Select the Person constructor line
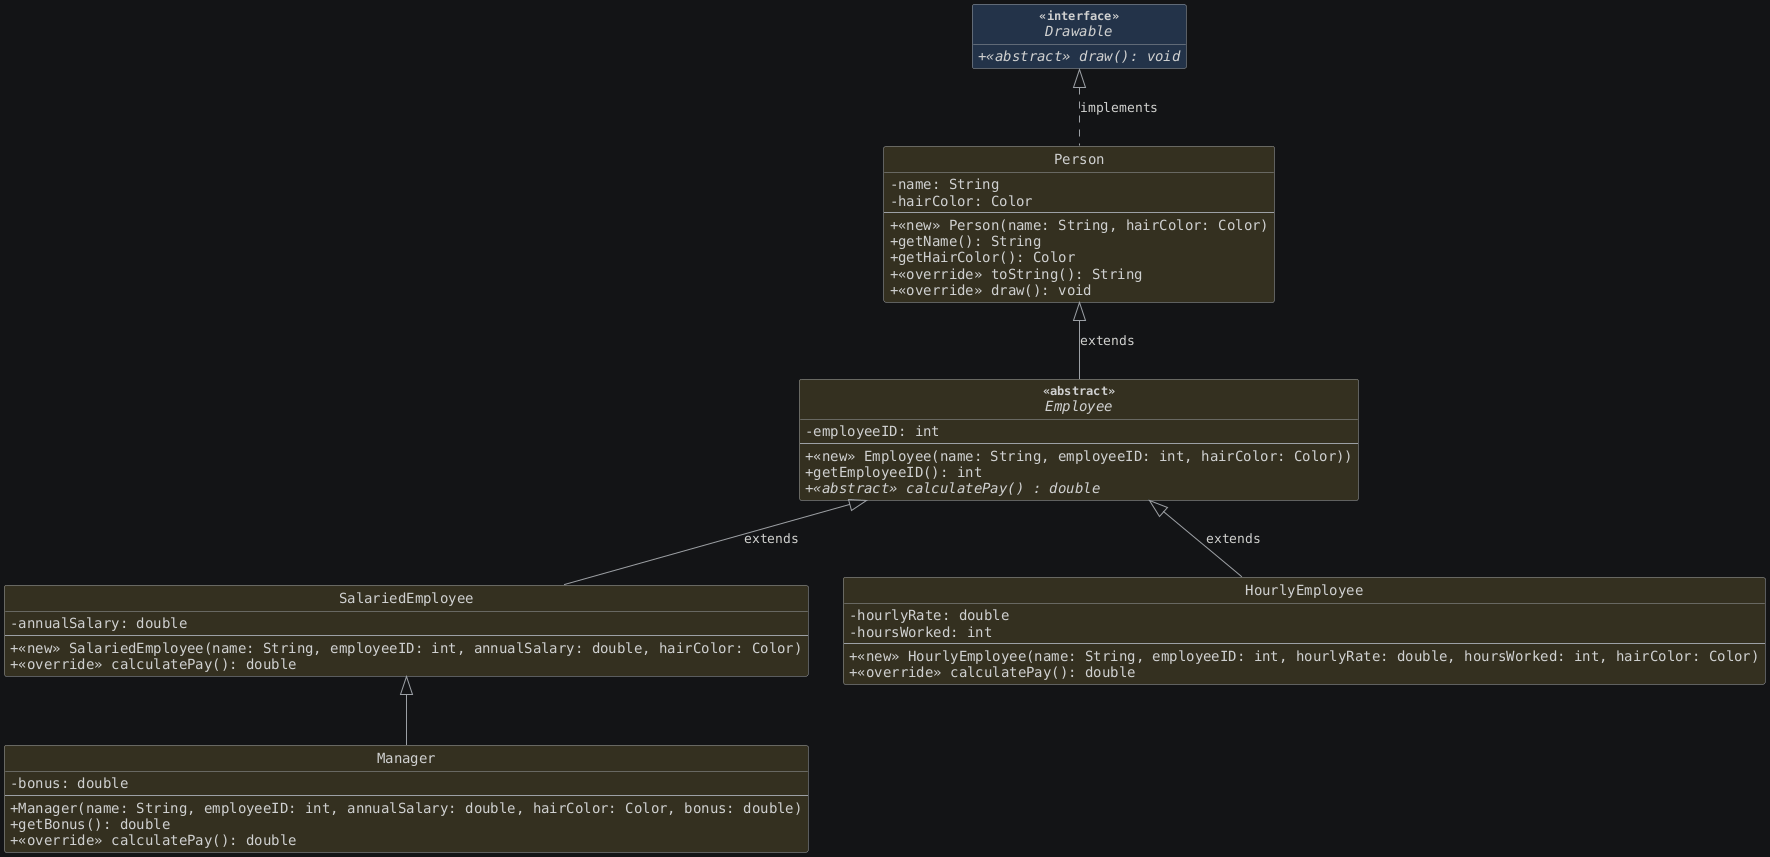Viewport: 1770px width, 857px height. tap(1079, 225)
